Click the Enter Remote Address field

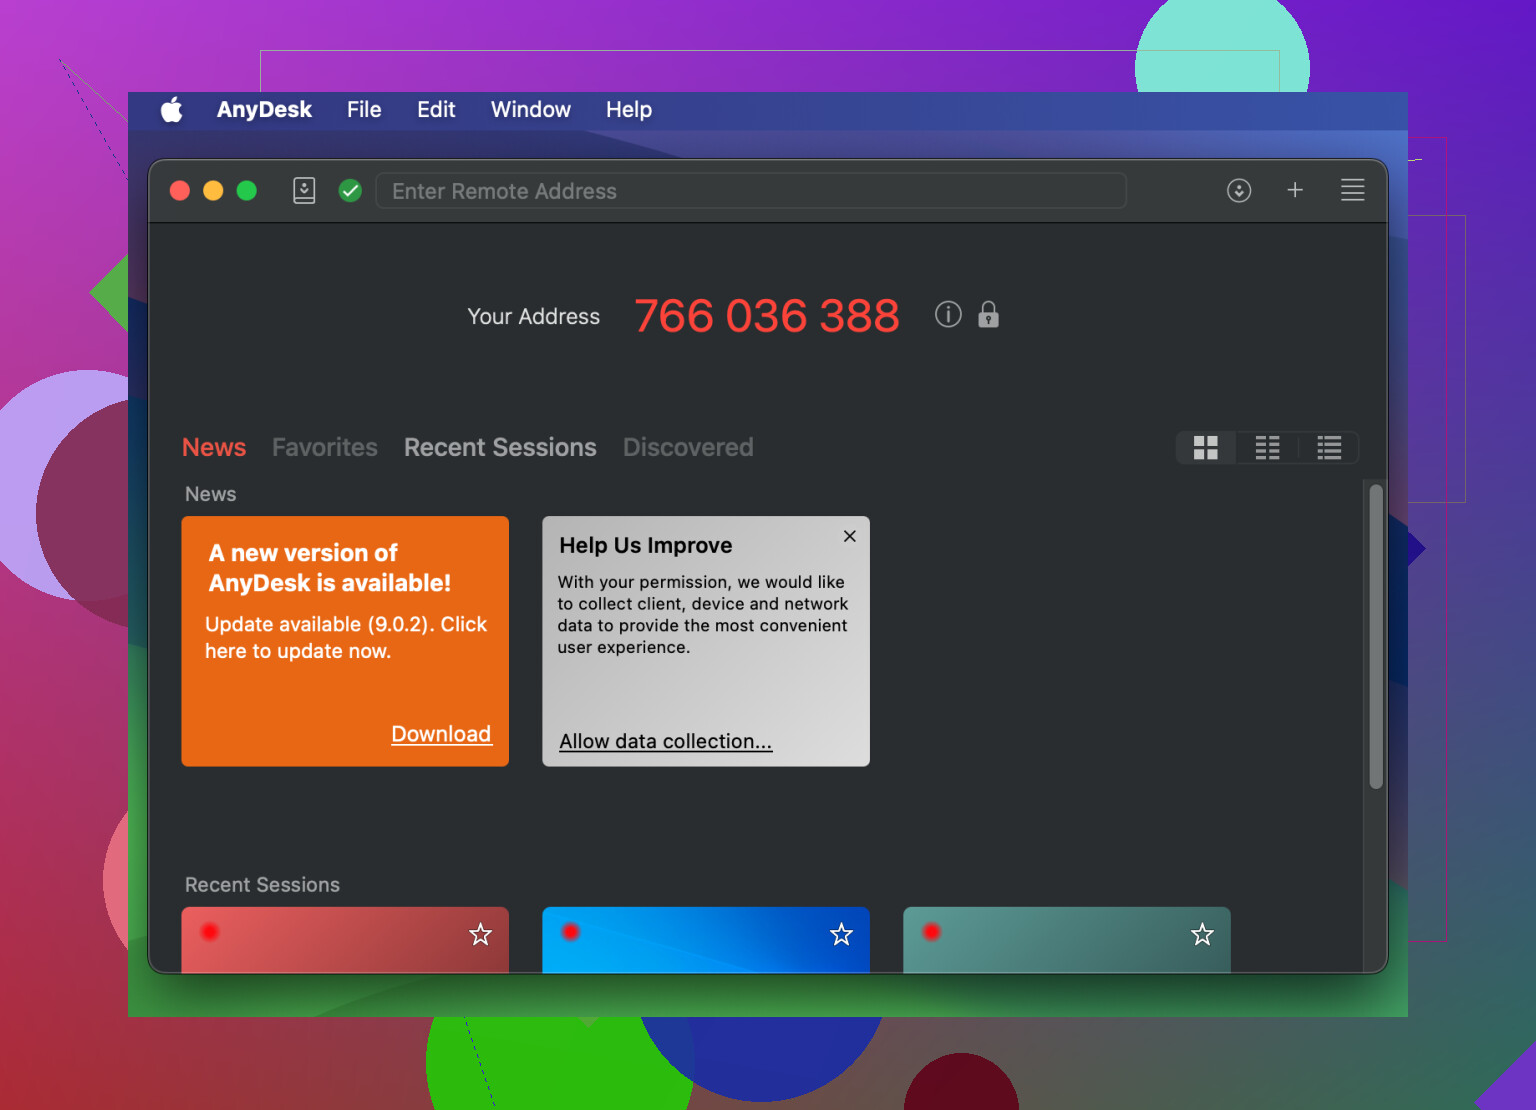tap(751, 190)
